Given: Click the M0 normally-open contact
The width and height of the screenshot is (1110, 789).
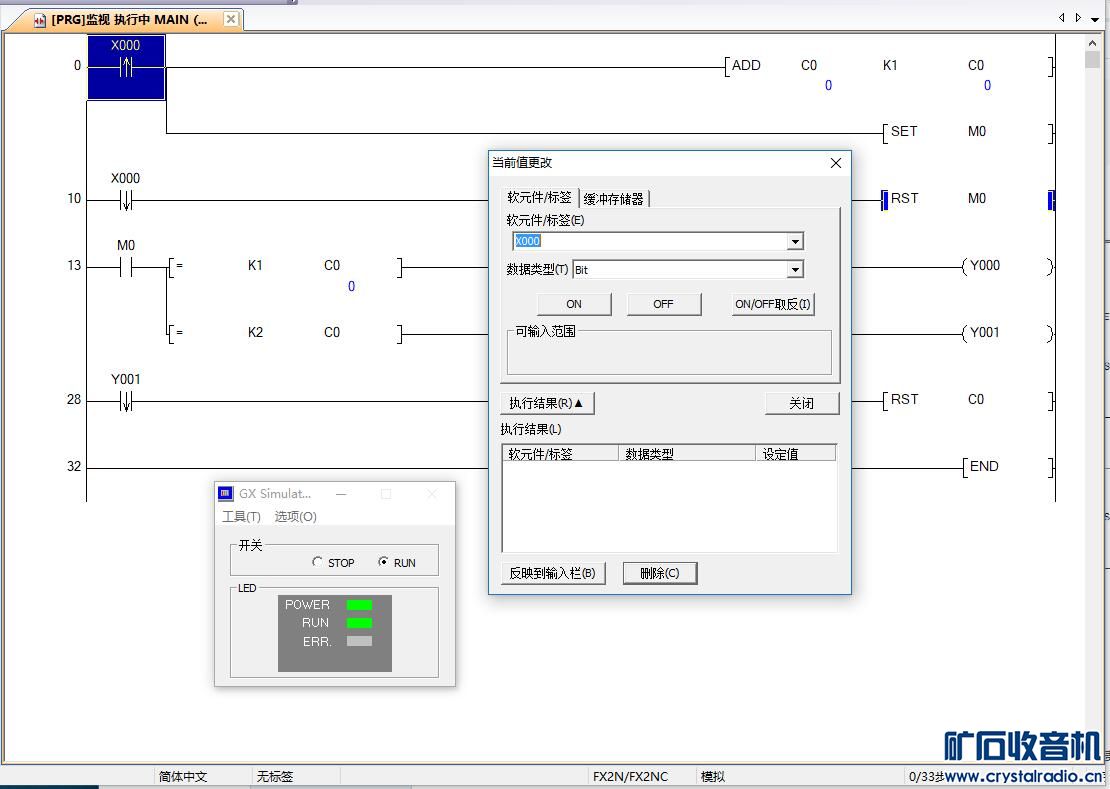Looking at the screenshot, I should 126,267.
